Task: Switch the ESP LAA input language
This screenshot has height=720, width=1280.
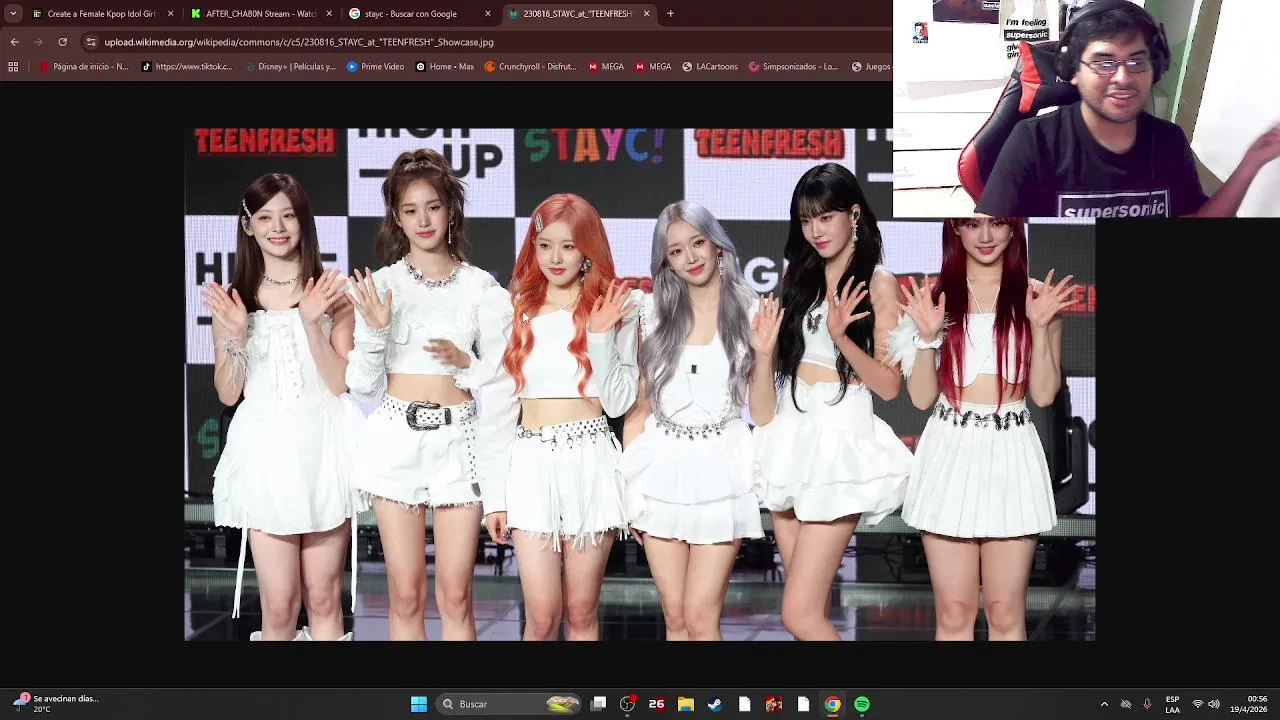Action: click(1172, 704)
